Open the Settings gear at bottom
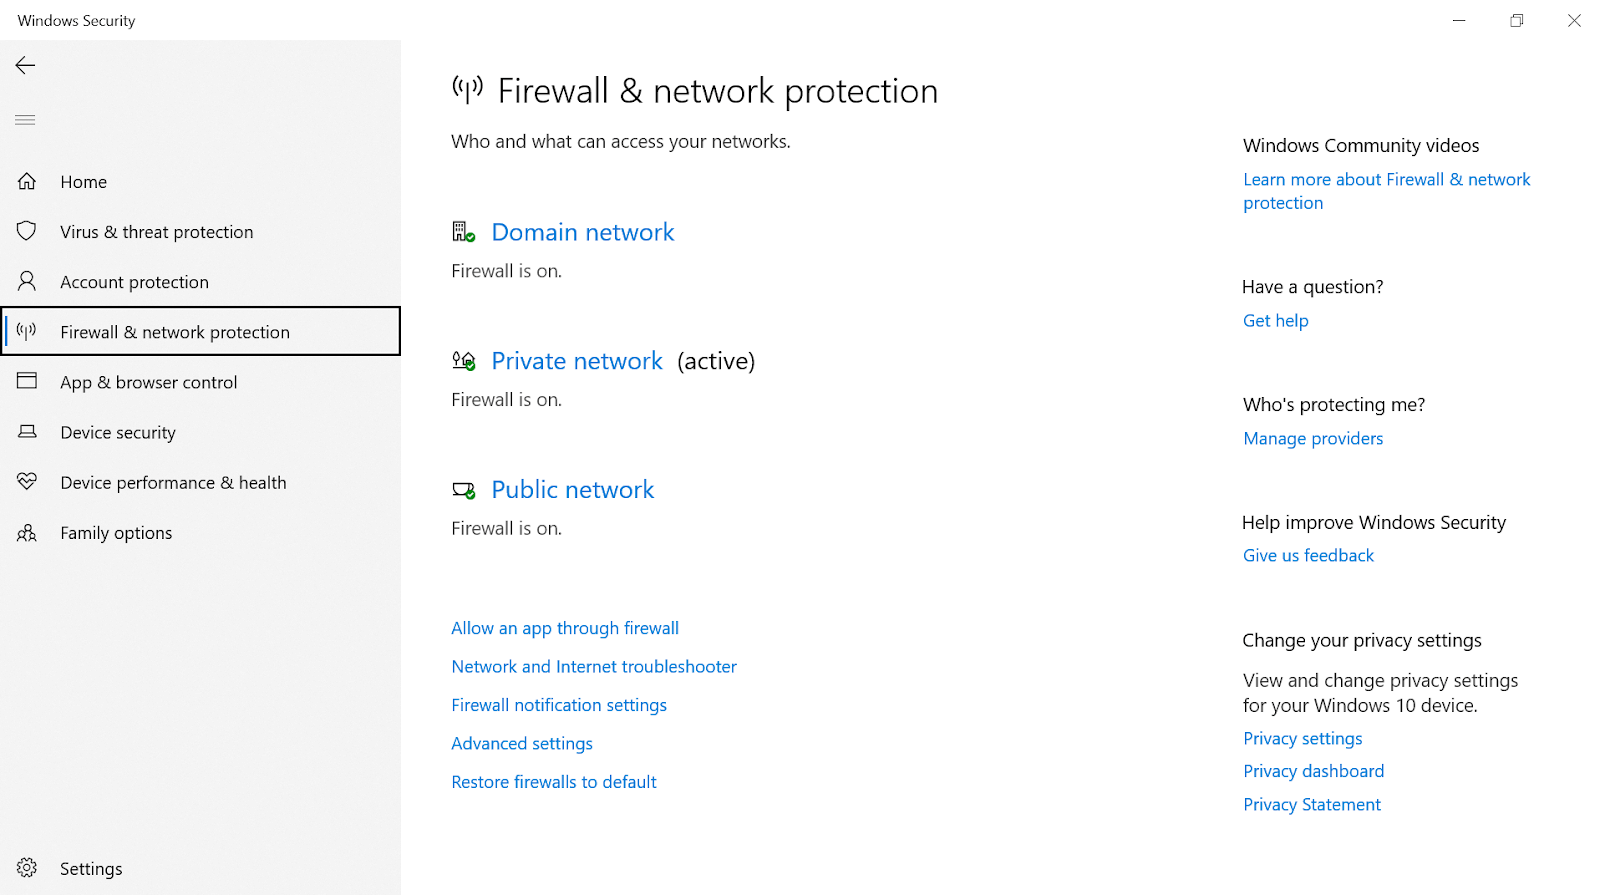 (x=28, y=867)
